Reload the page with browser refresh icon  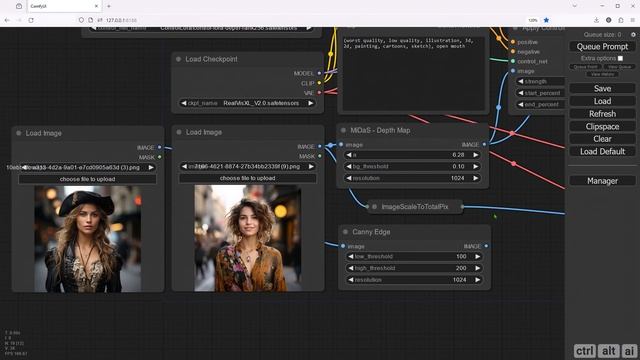(31, 20)
